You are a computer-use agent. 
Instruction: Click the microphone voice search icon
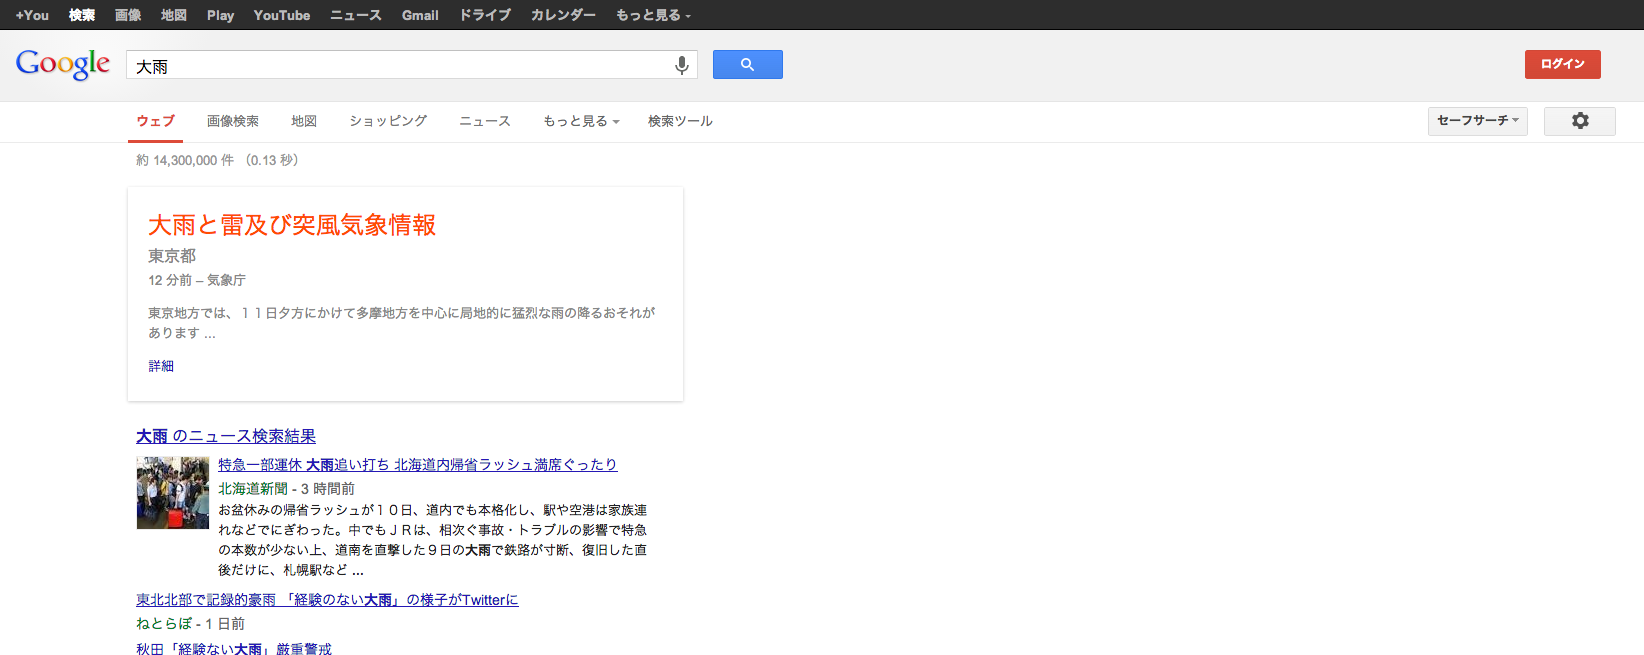click(x=681, y=65)
